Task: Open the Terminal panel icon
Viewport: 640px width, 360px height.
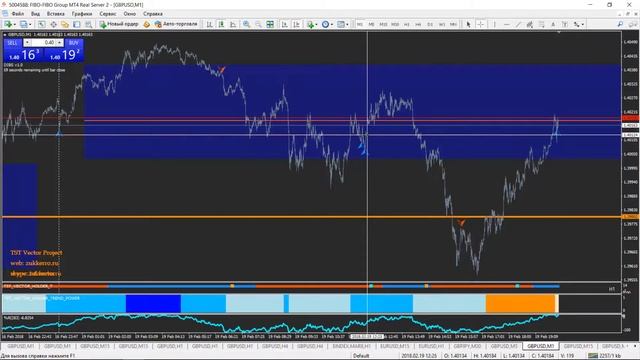Action: 76,24
